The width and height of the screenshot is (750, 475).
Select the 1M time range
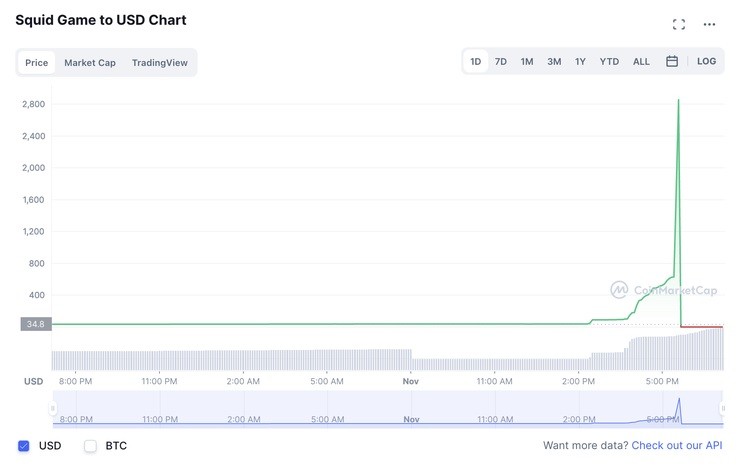pos(527,61)
